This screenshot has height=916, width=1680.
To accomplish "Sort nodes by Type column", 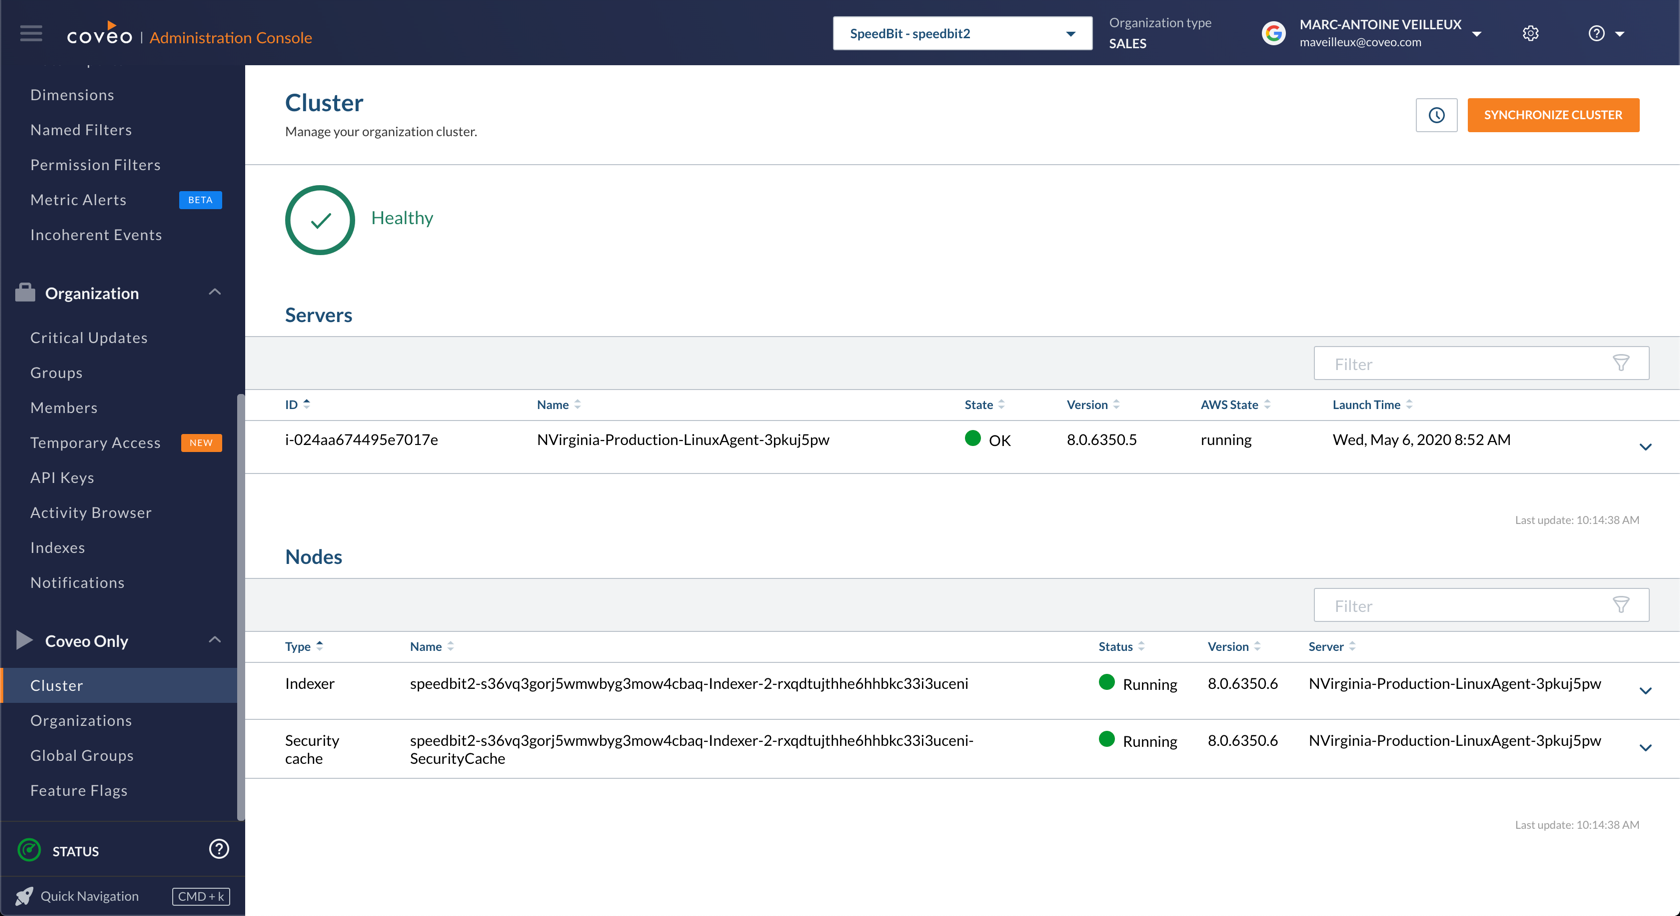I will pyautogui.click(x=304, y=646).
